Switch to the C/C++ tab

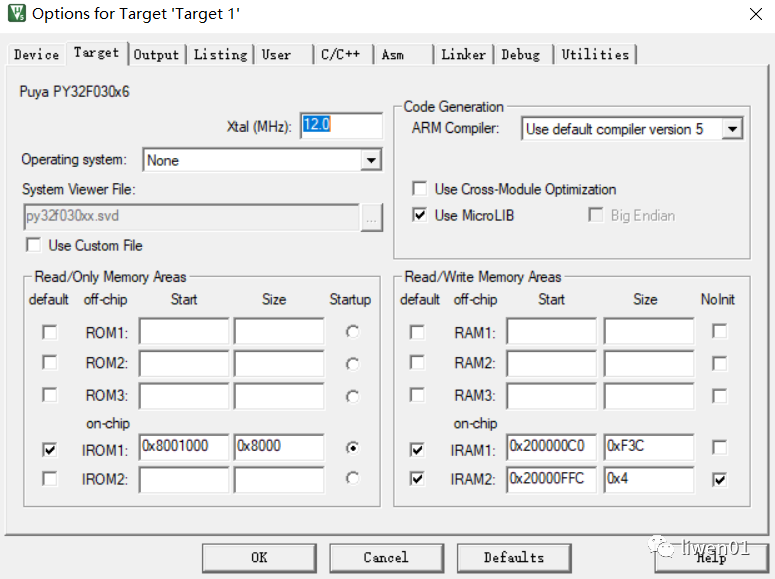tap(340, 55)
